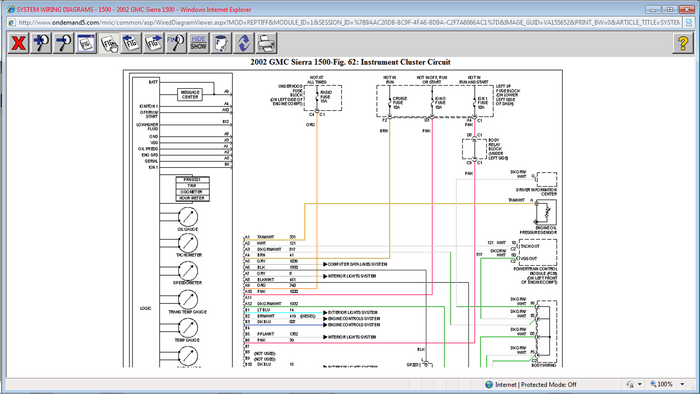Go to the previous figure
700x394 pixels.
click(131, 43)
